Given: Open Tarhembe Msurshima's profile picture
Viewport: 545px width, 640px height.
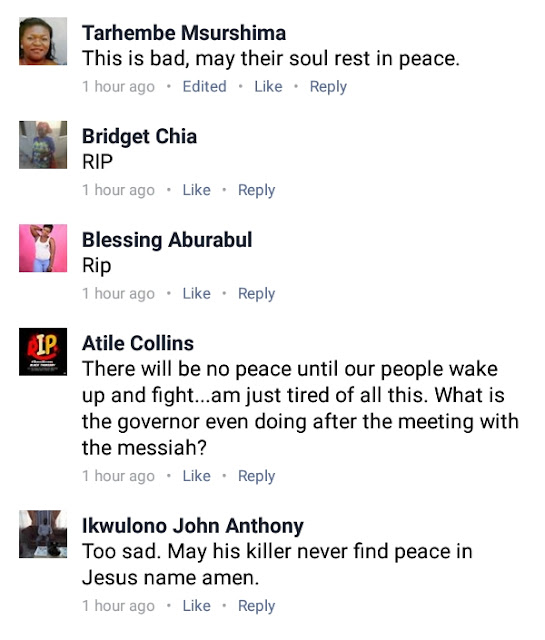Looking at the screenshot, I should tap(43, 41).
